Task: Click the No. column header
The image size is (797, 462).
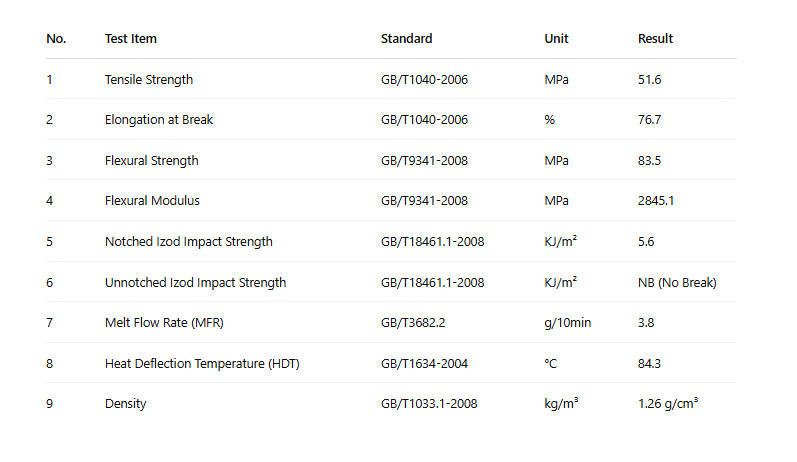Action: [56, 39]
